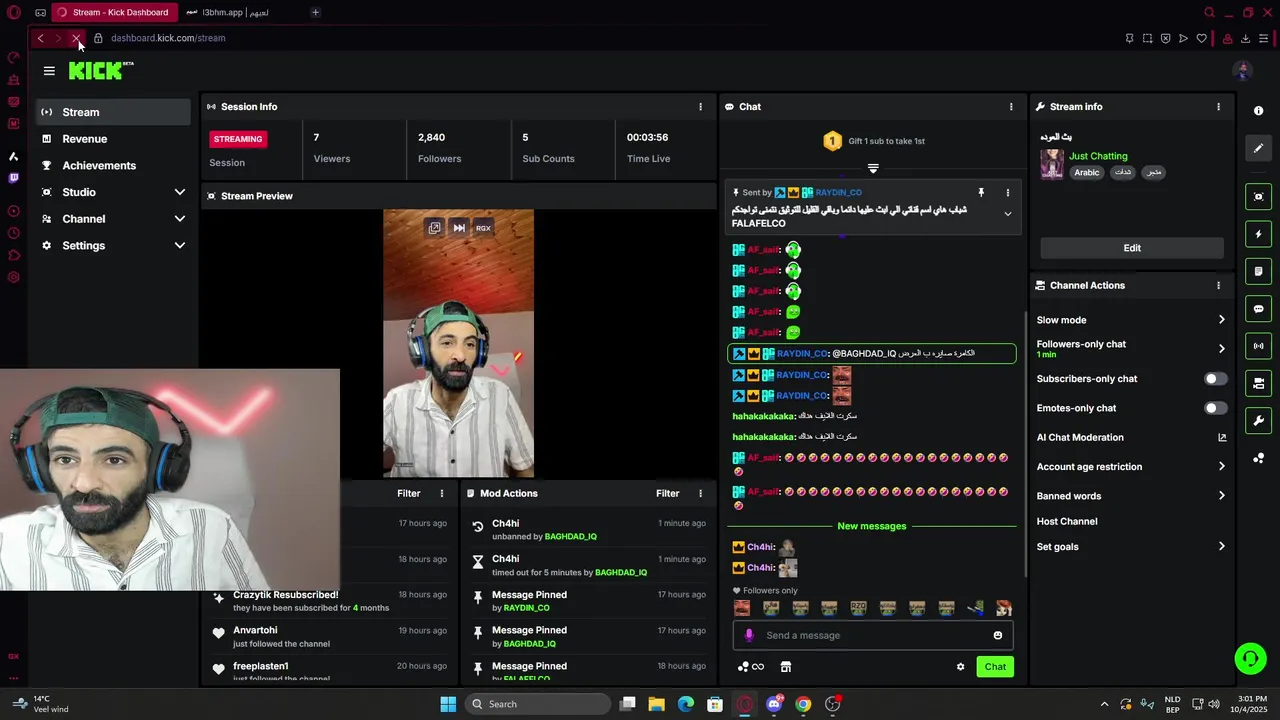Click the pin icon on pinned message
This screenshot has height=720, width=1280.
pos(981,192)
